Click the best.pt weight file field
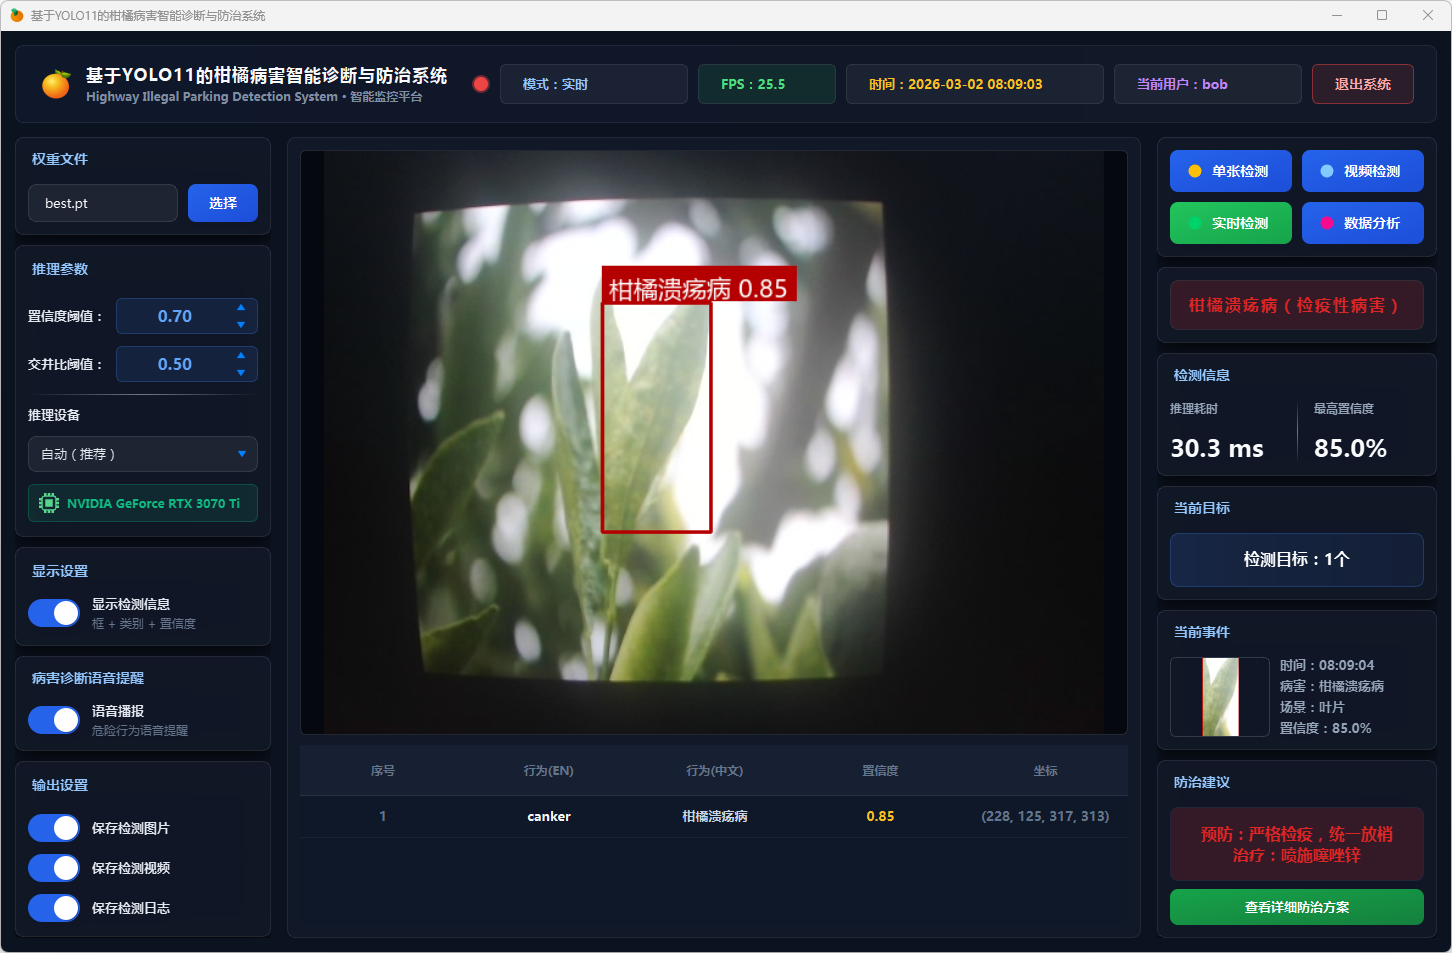The image size is (1452, 953). coord(103,203)
